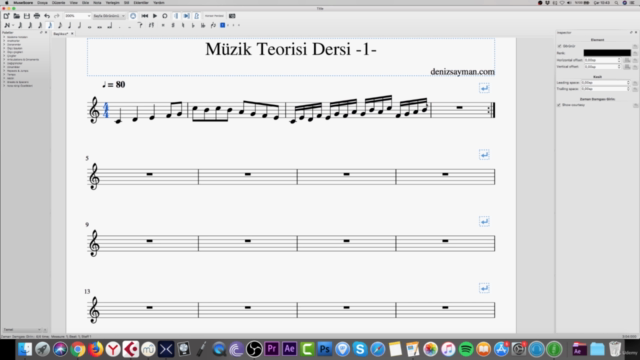Select the 32nd note duration

pos(40,25)
